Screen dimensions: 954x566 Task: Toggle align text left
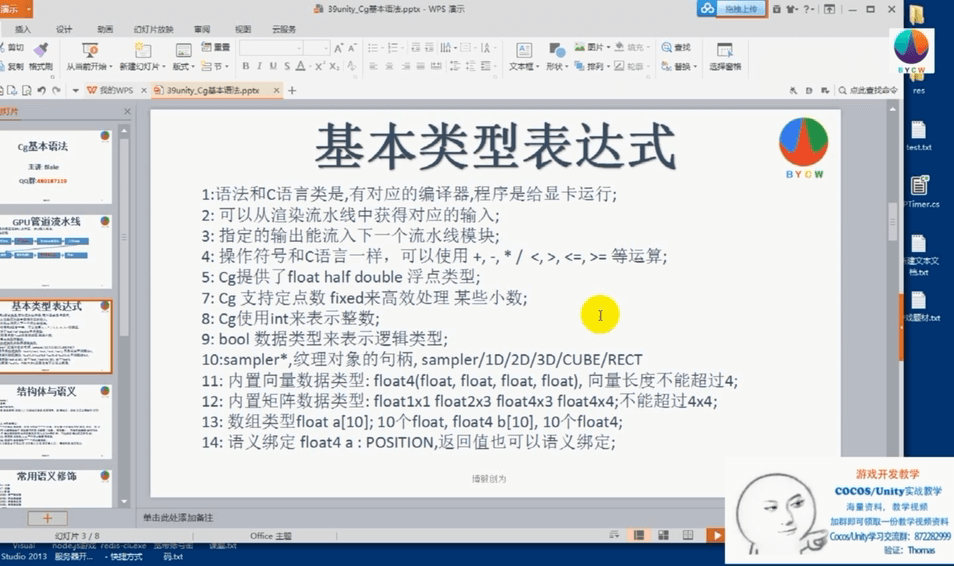click(374, 66)
